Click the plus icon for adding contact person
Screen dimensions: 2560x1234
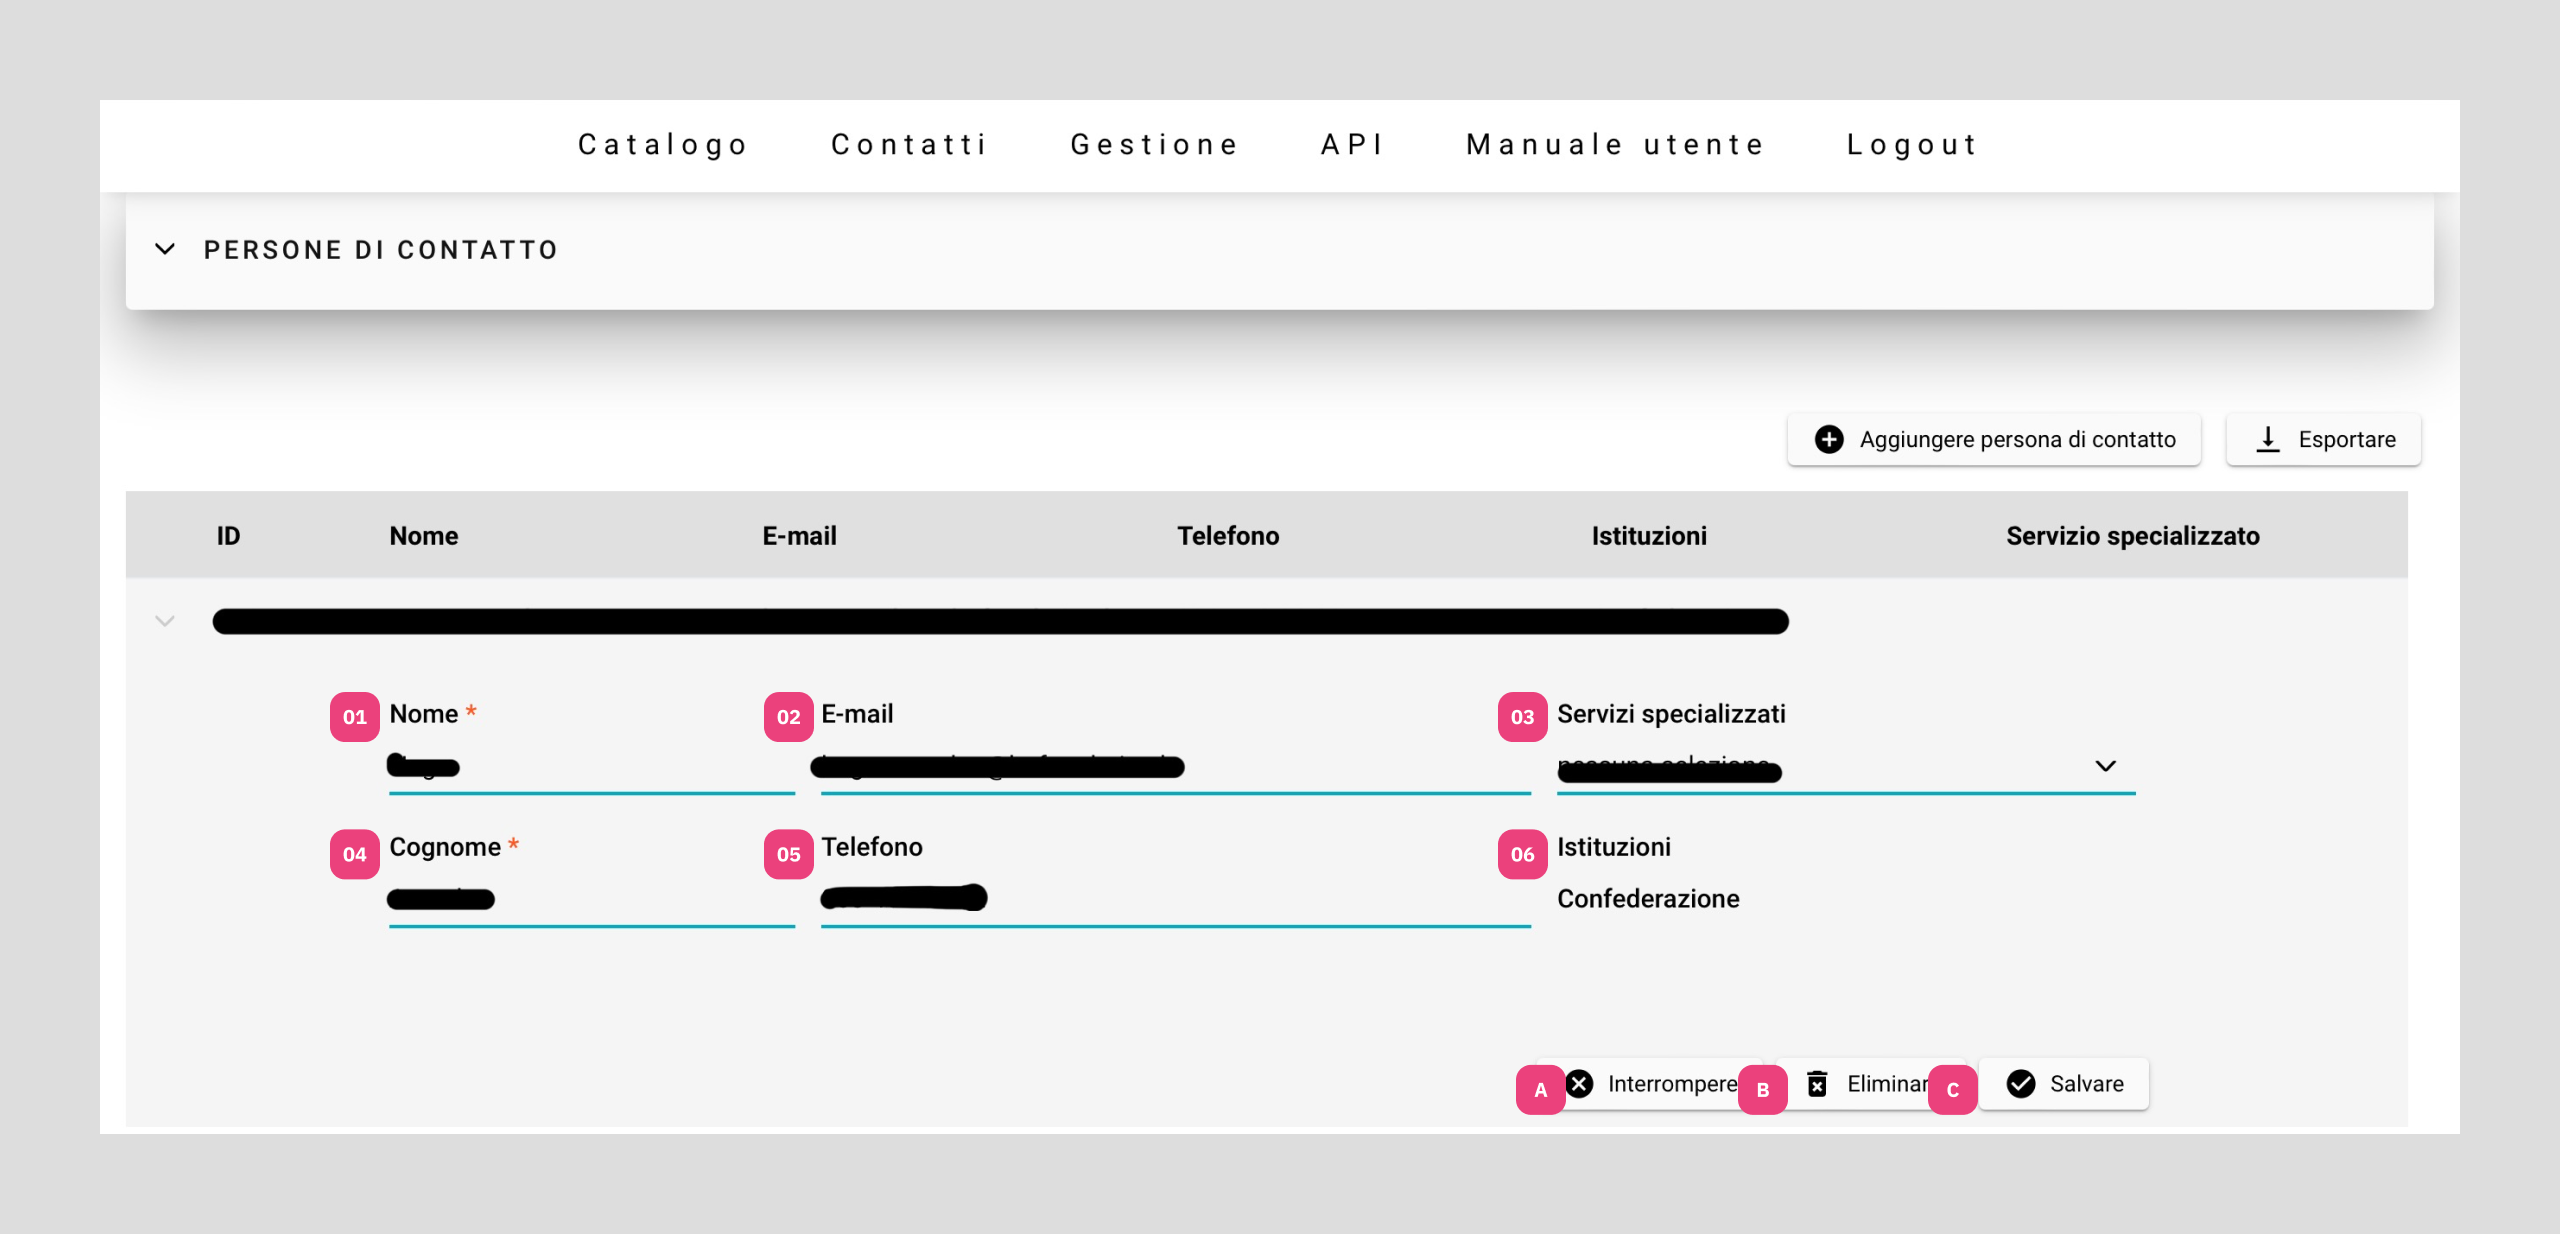[1829, 439]
